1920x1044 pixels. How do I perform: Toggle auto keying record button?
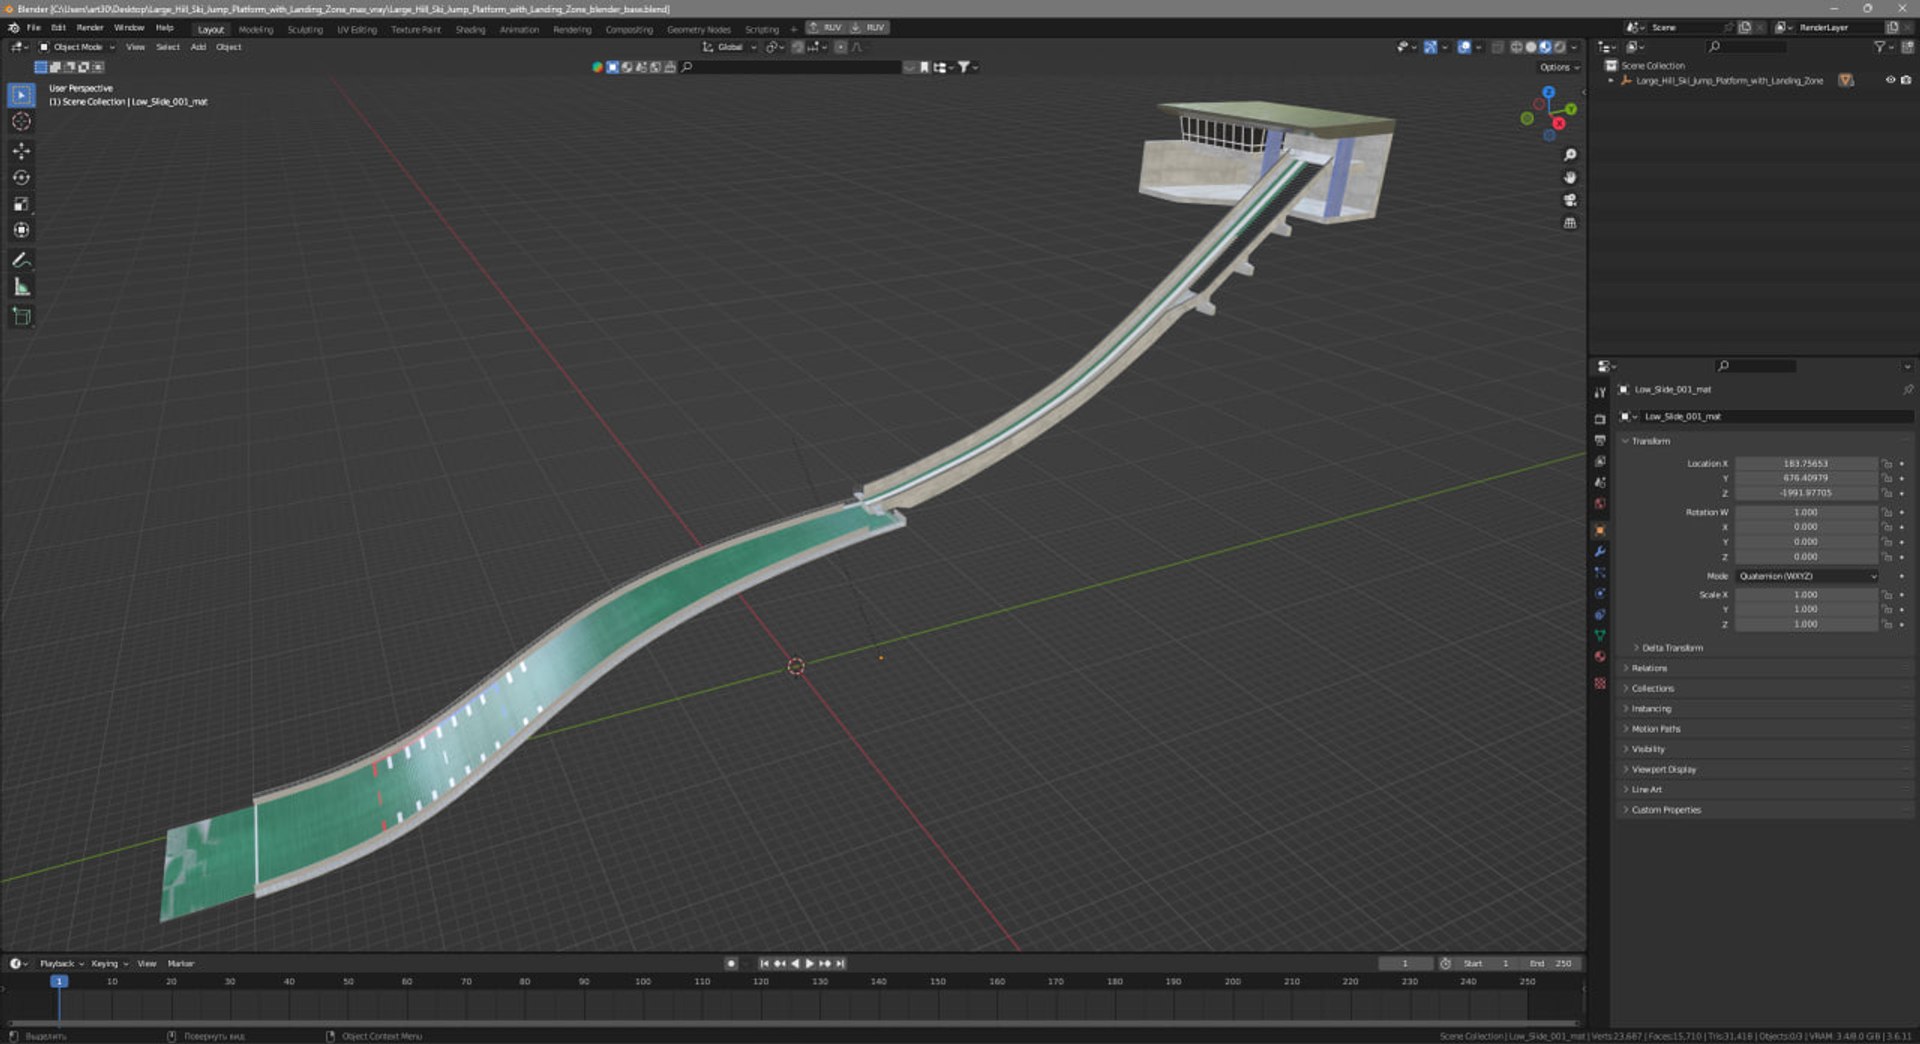pos(731,964)
